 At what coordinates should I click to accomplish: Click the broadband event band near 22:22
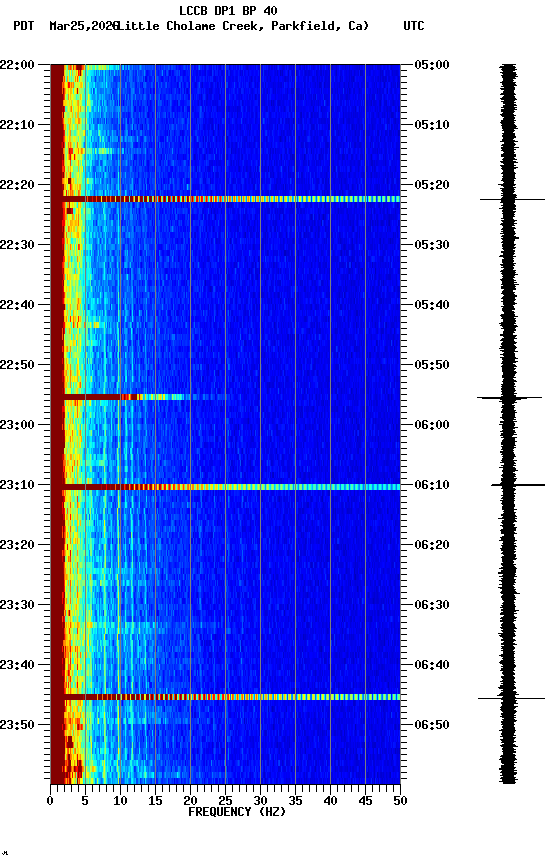click(x=231, y=199)
